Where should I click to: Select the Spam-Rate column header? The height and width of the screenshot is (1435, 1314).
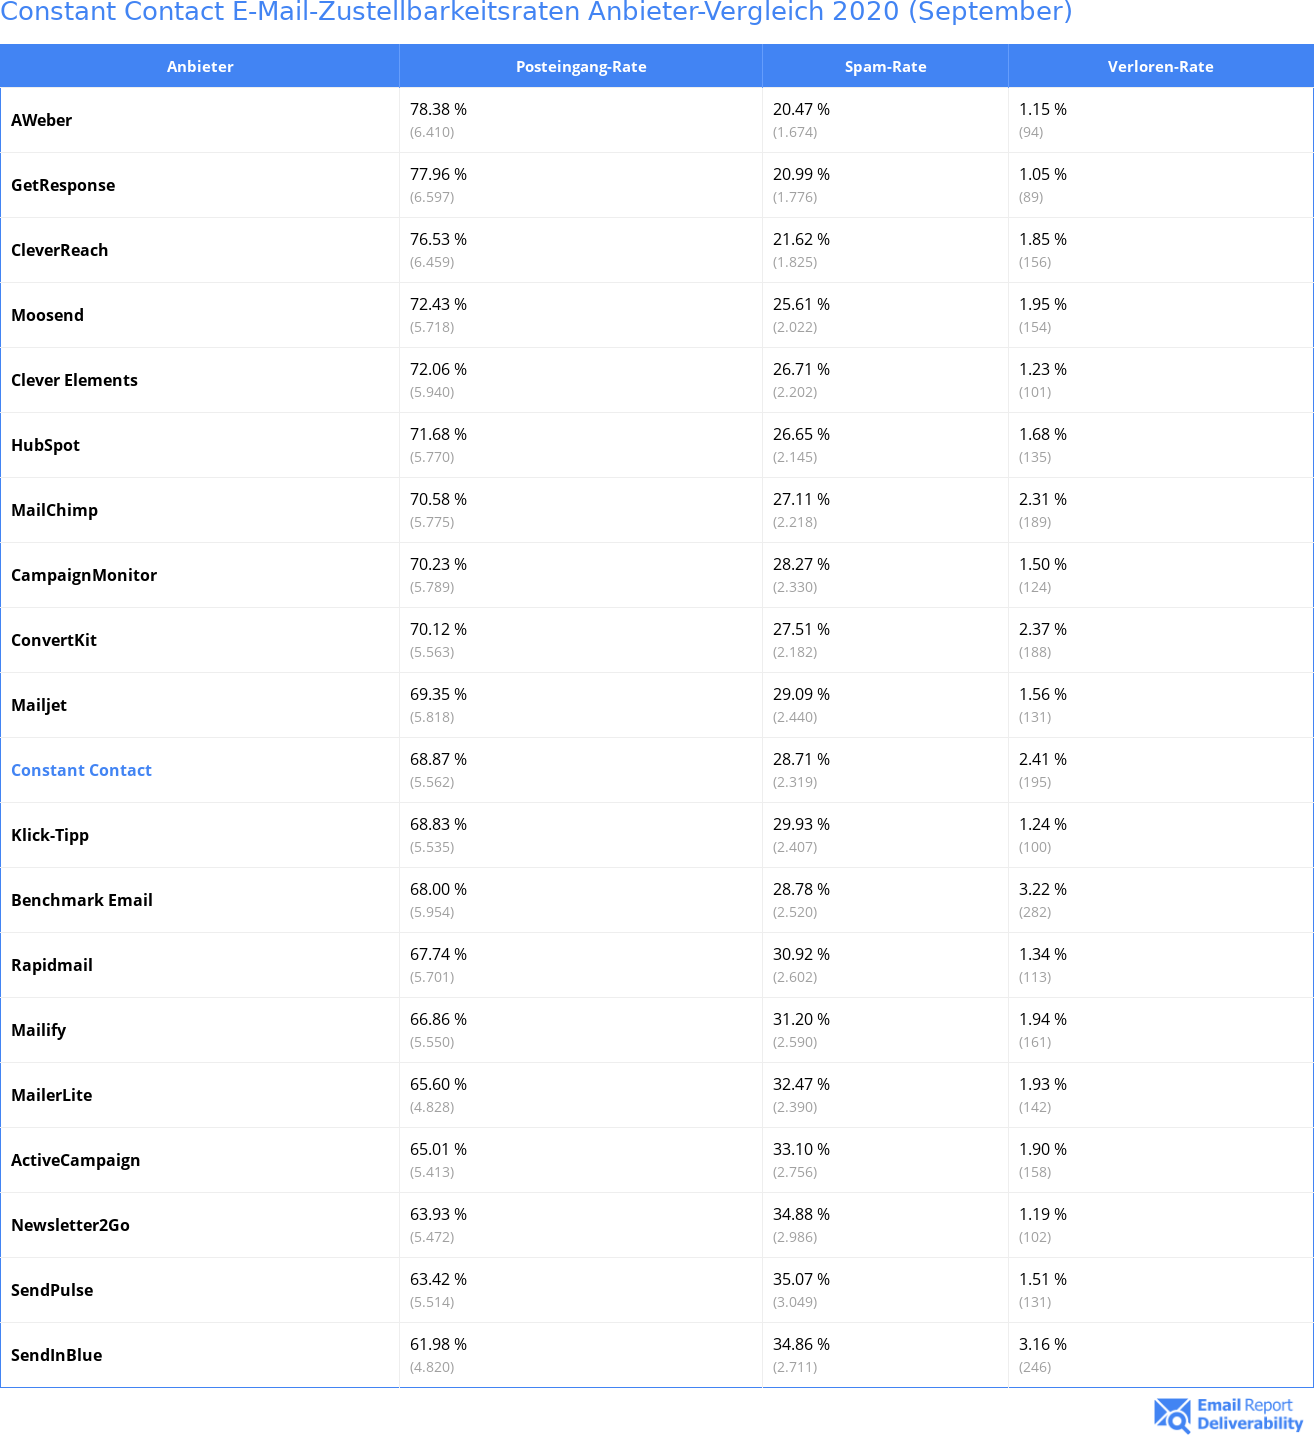(x=885, y=66)
